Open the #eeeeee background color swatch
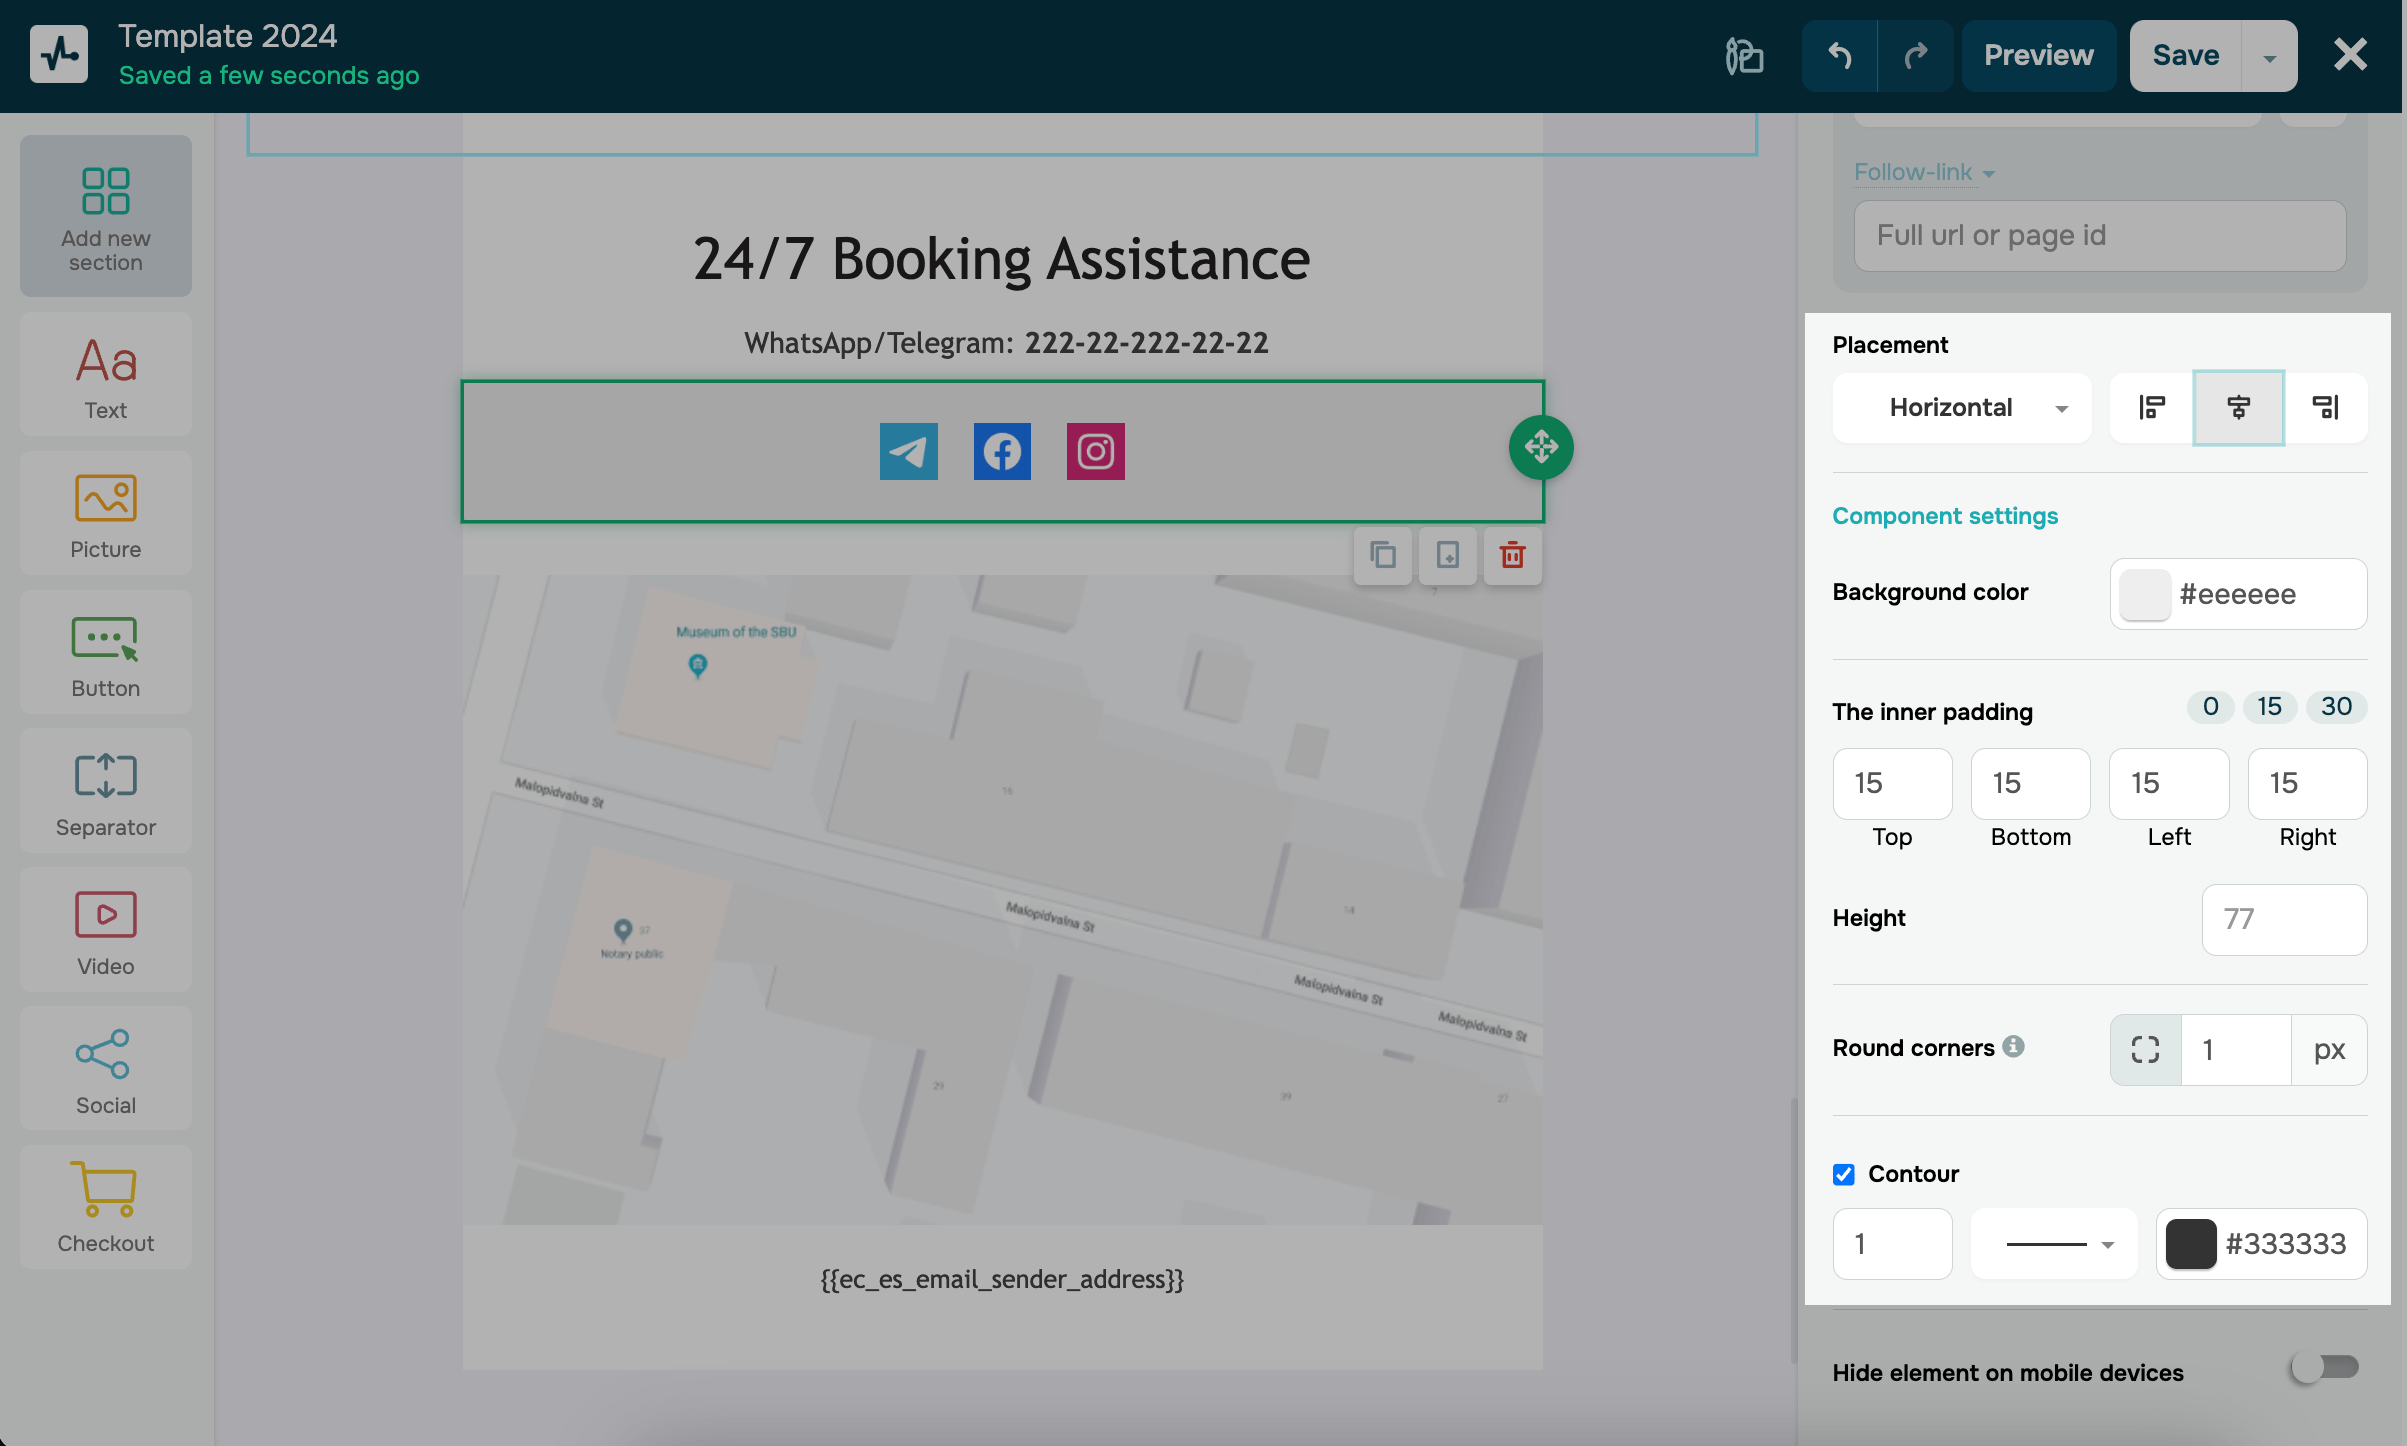2407x1446 pixels. (2145, 594)
